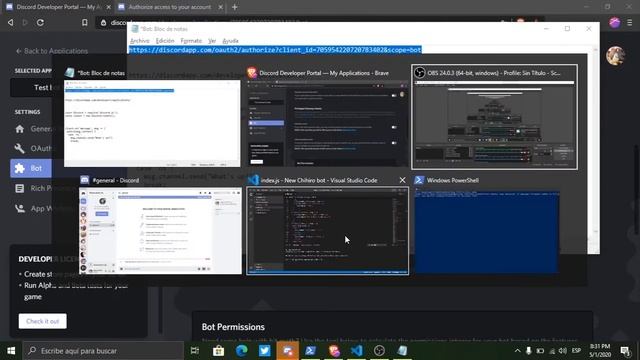Open Discord from the taskbar
This screenshot has width=640, height=360.
[x=287, y=351]
